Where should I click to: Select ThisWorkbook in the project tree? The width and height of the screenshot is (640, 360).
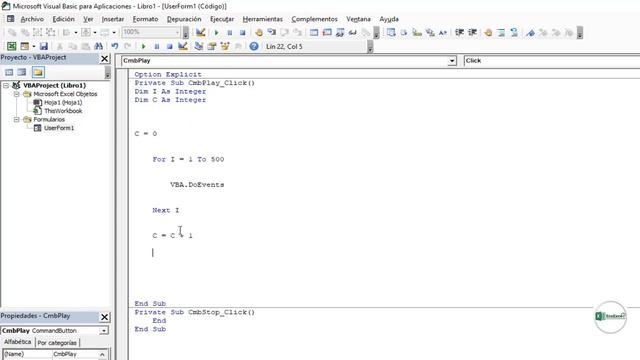(63, 111)
